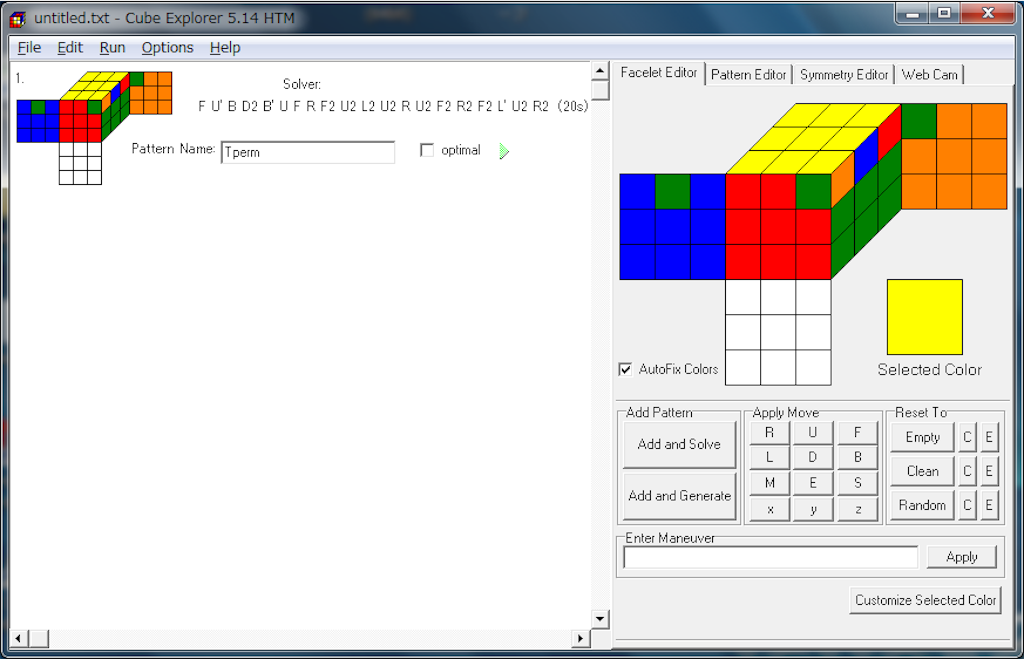Click the C button next to Empty
The height and width of the screenshot is (659, 1024).
point(967,438)
